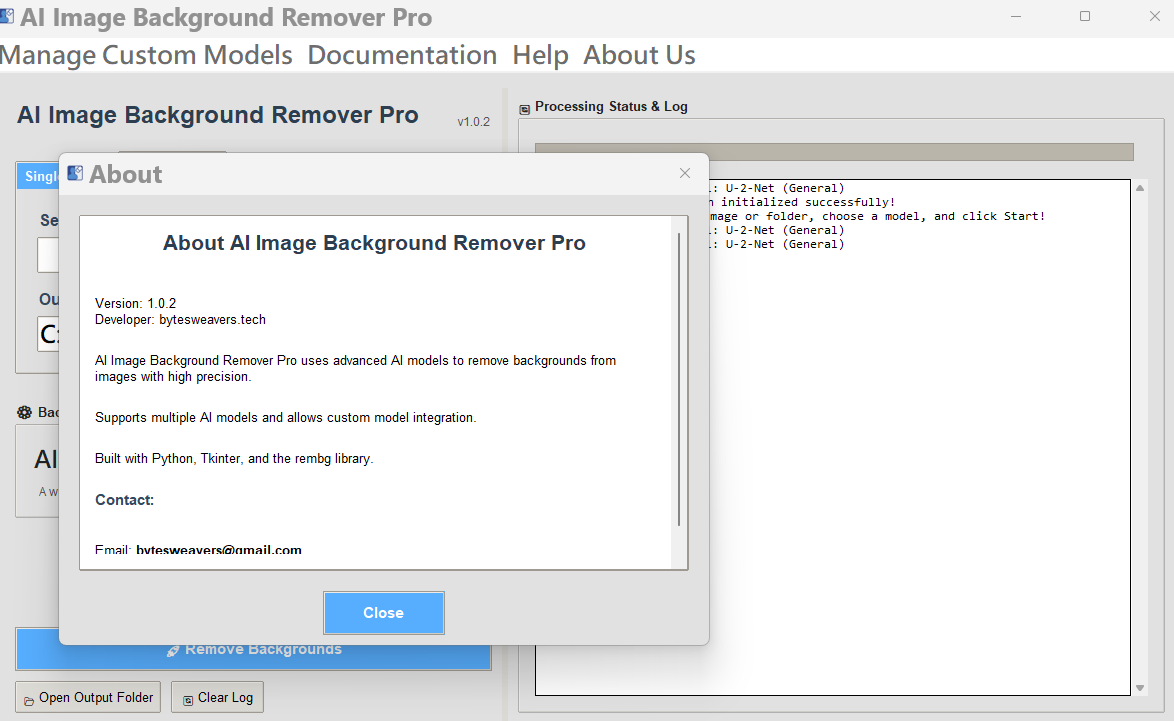Minimize the main application window

pyautogui.click(x=1017, y=17)
